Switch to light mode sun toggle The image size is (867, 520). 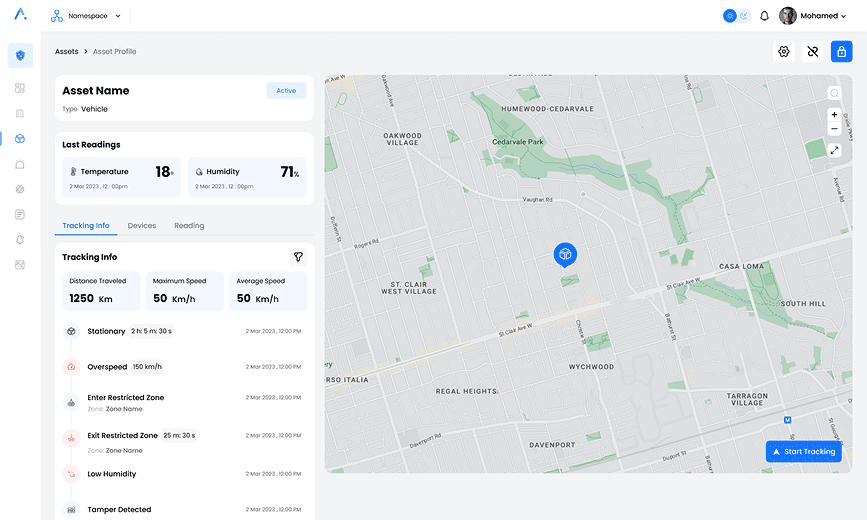pos(730,16)
